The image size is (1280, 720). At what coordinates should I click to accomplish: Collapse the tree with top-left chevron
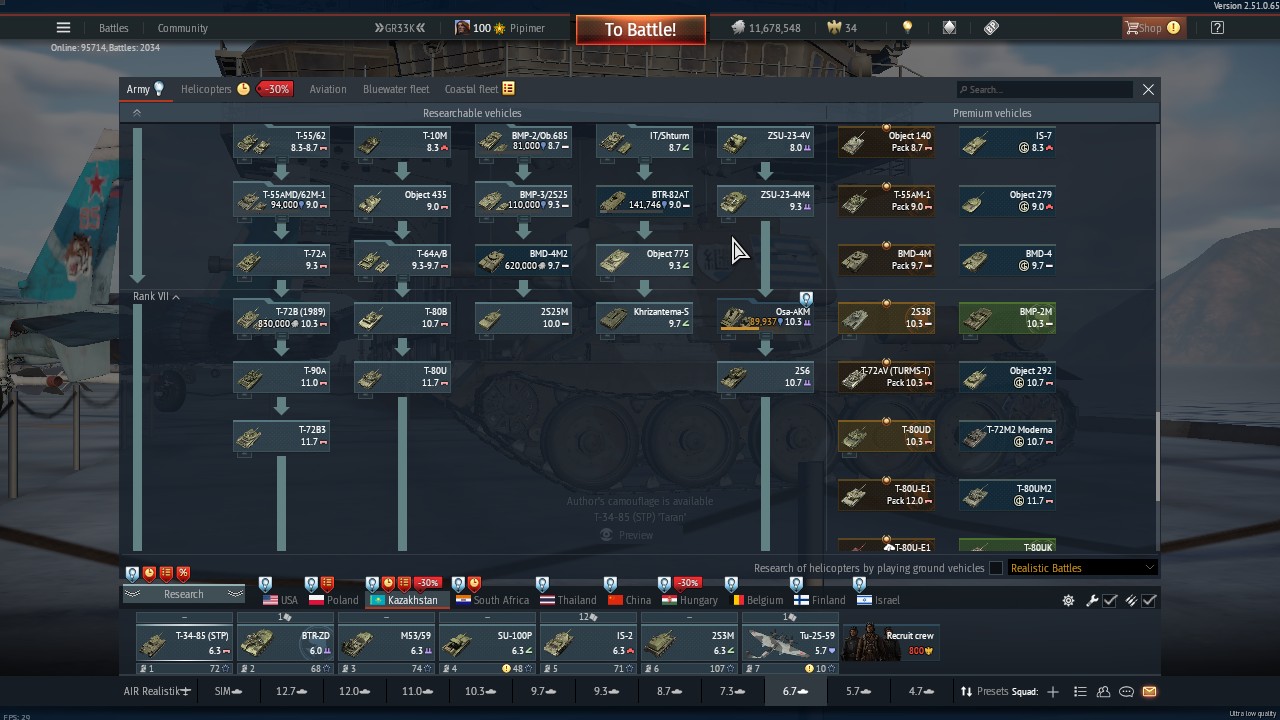pyautogui.click(x=137, y=113)
